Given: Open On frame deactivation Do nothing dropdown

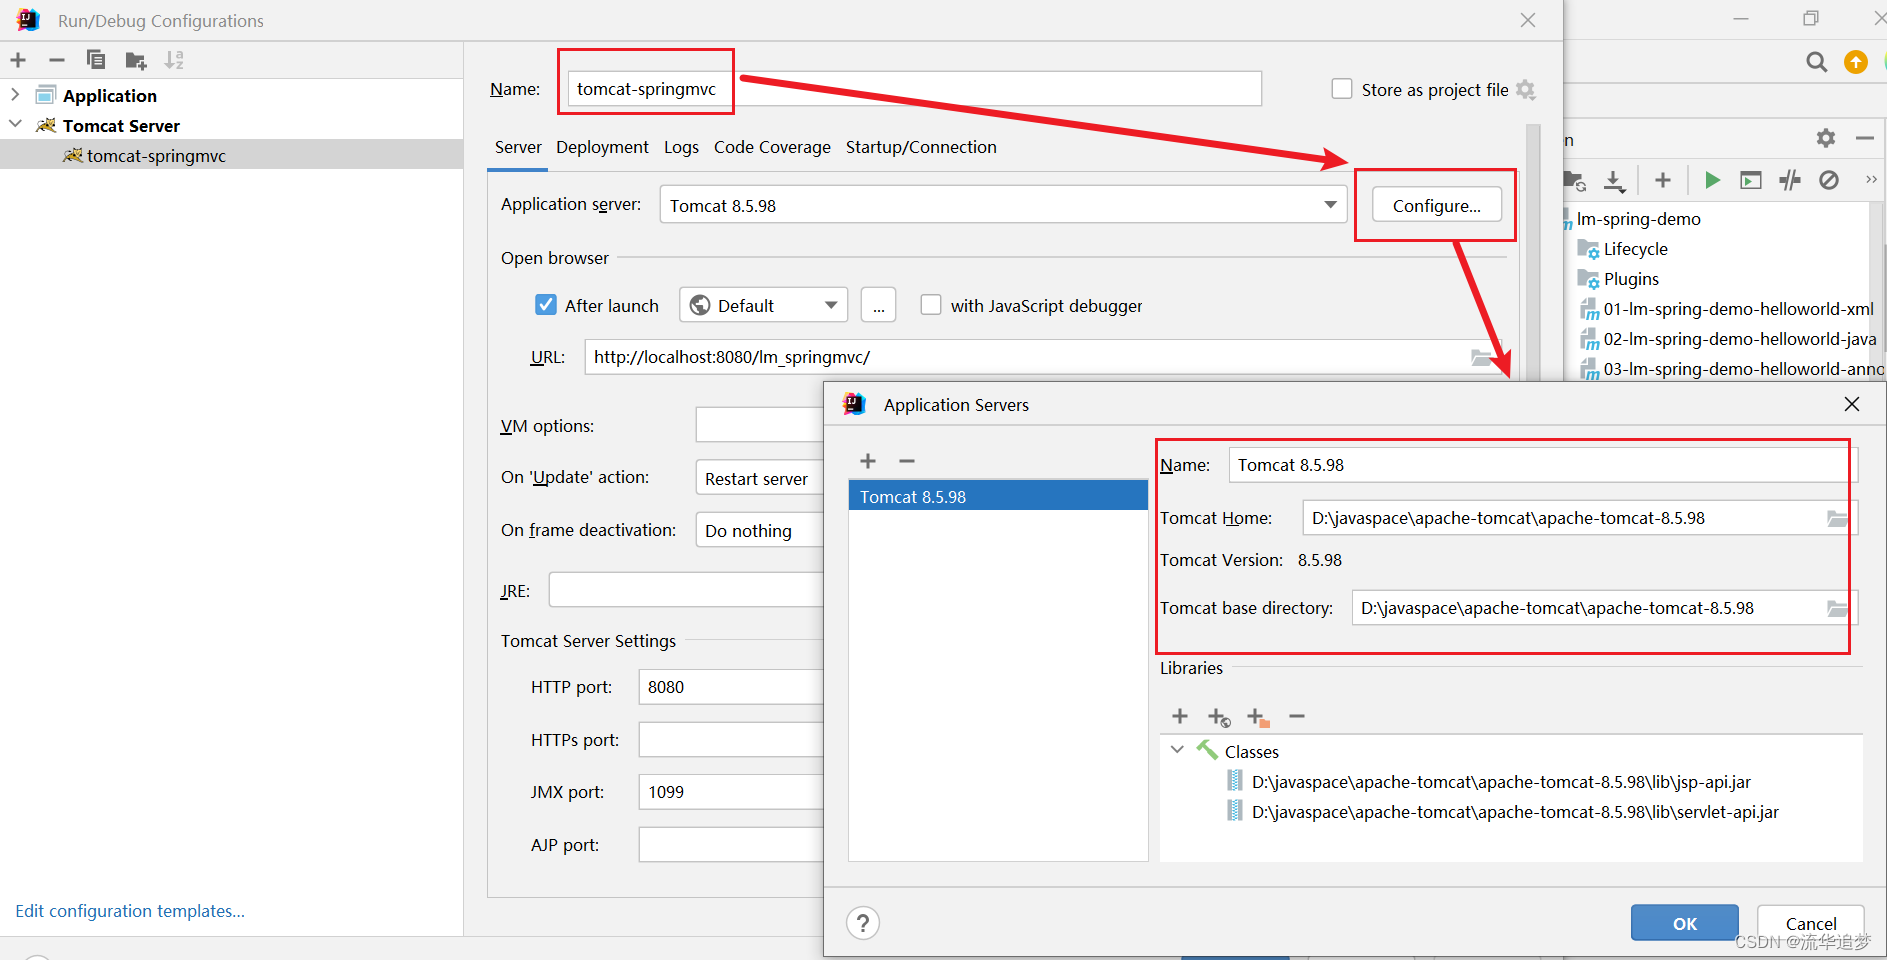Looking at the screenshot, I should (759, 530).
